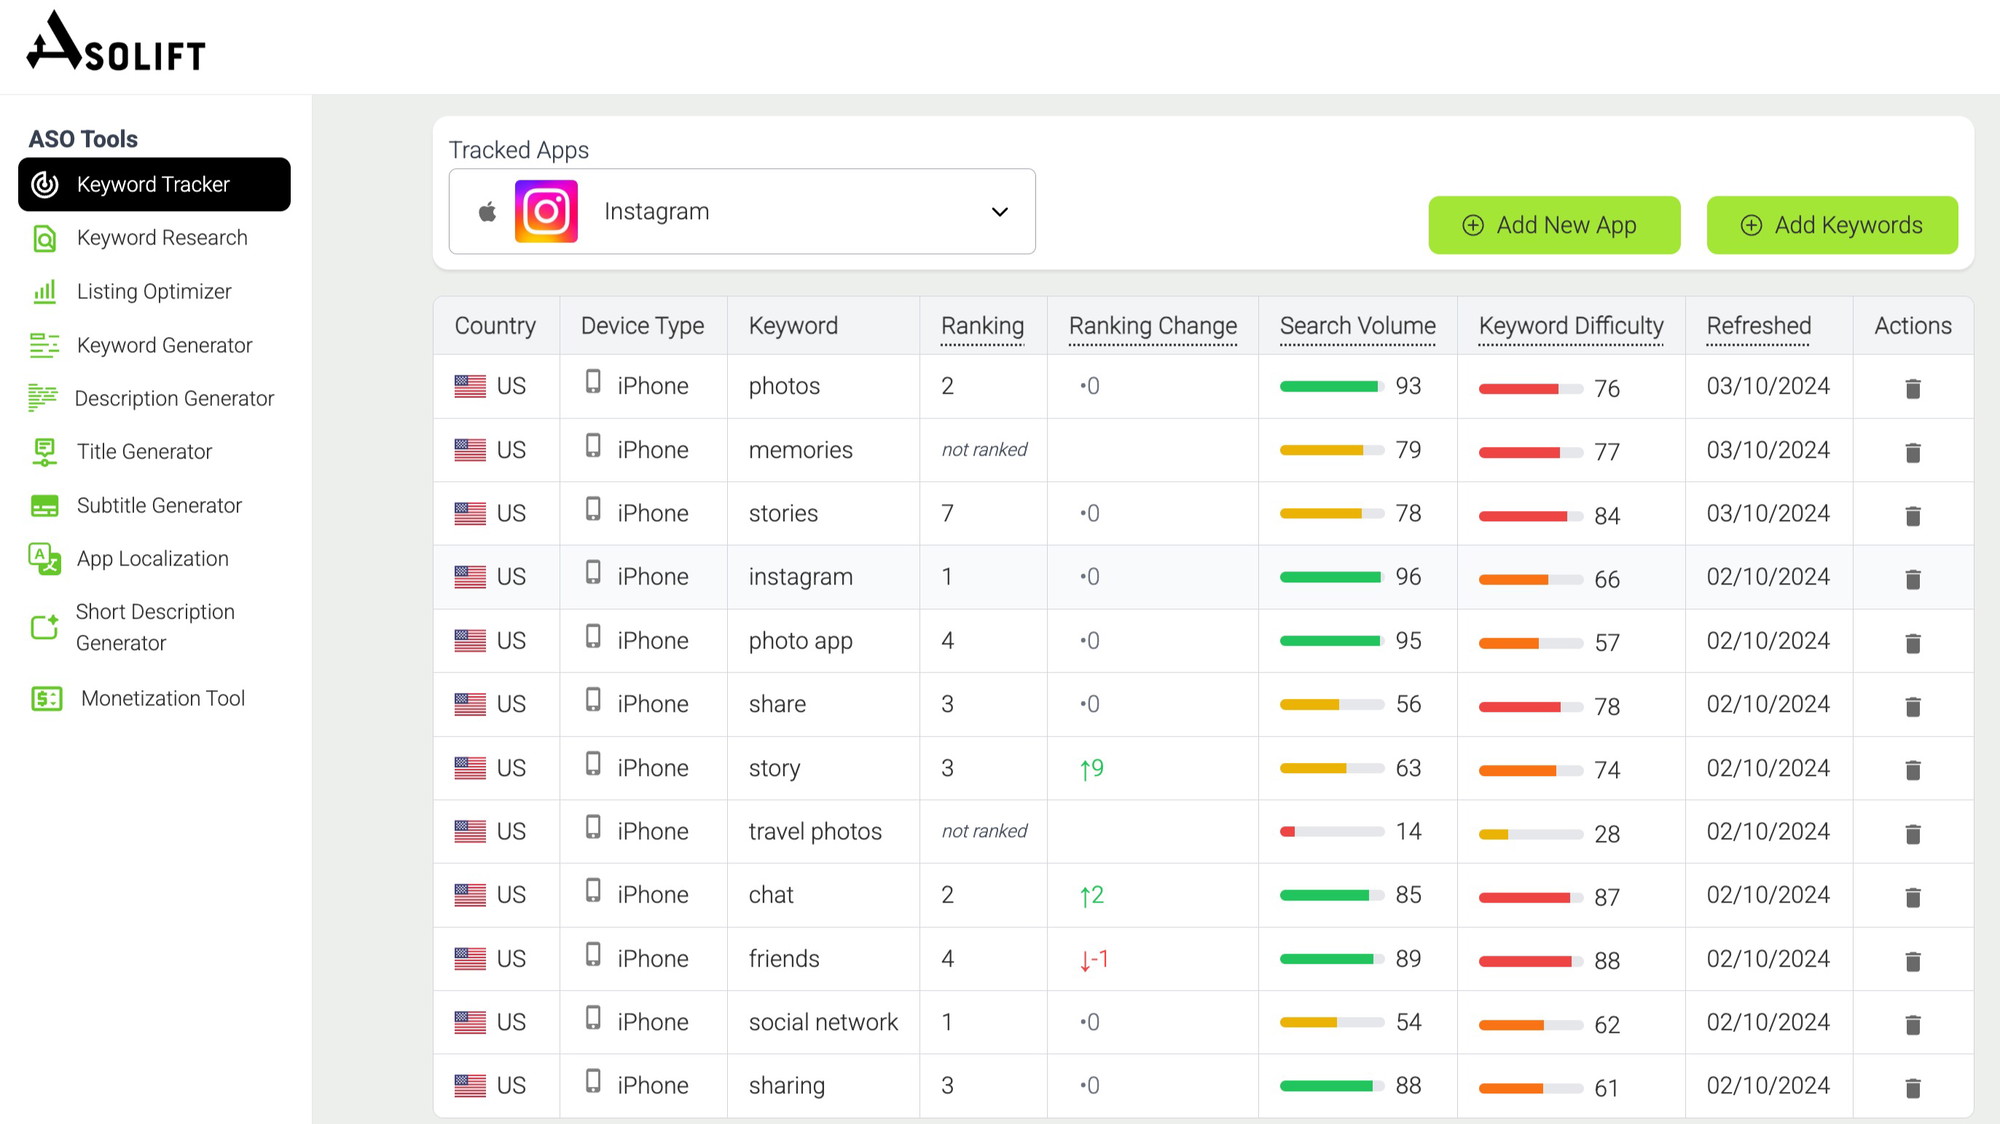
Task: Click ranking change '↑9' for story
Action: click(x=1091, y=768)
